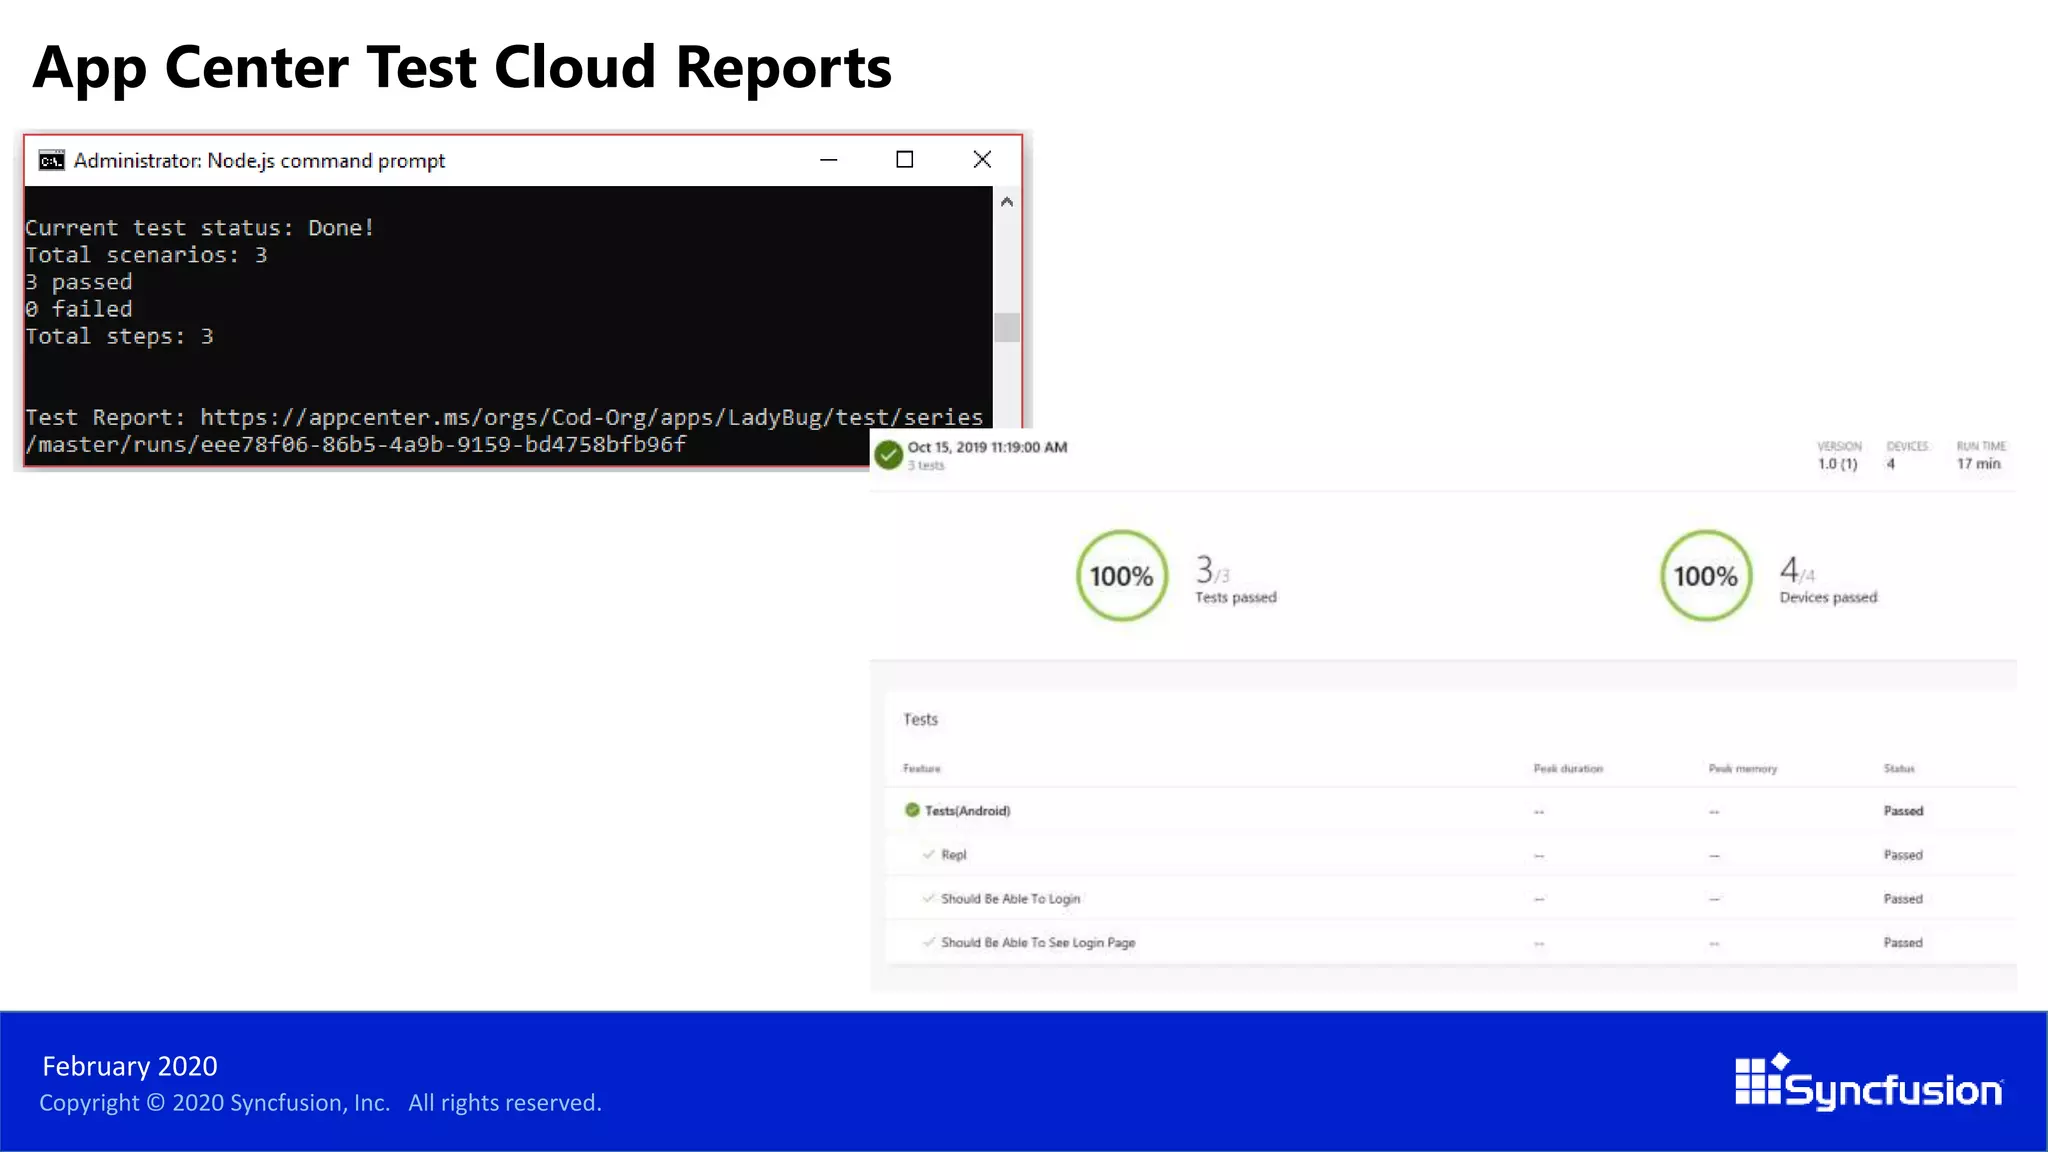Screen dimensions: 2048x1152
Task: Click the Syncfusion logo in the footer
Action: click(1869, 1082)
